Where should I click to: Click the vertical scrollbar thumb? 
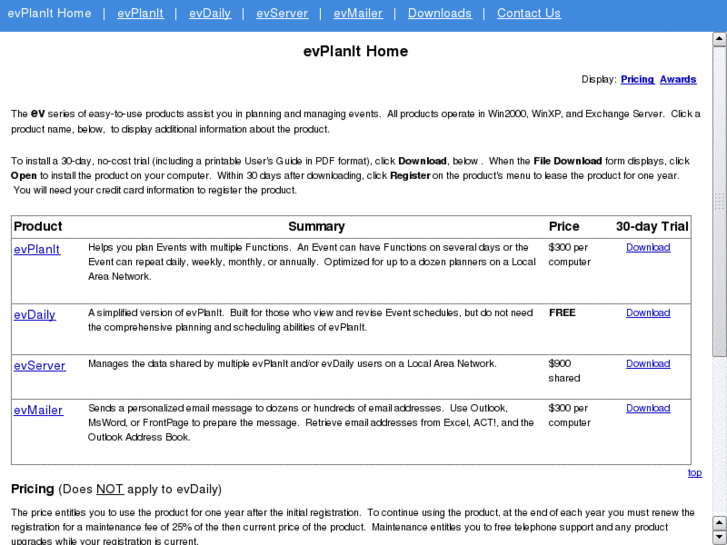coord(719,201)
